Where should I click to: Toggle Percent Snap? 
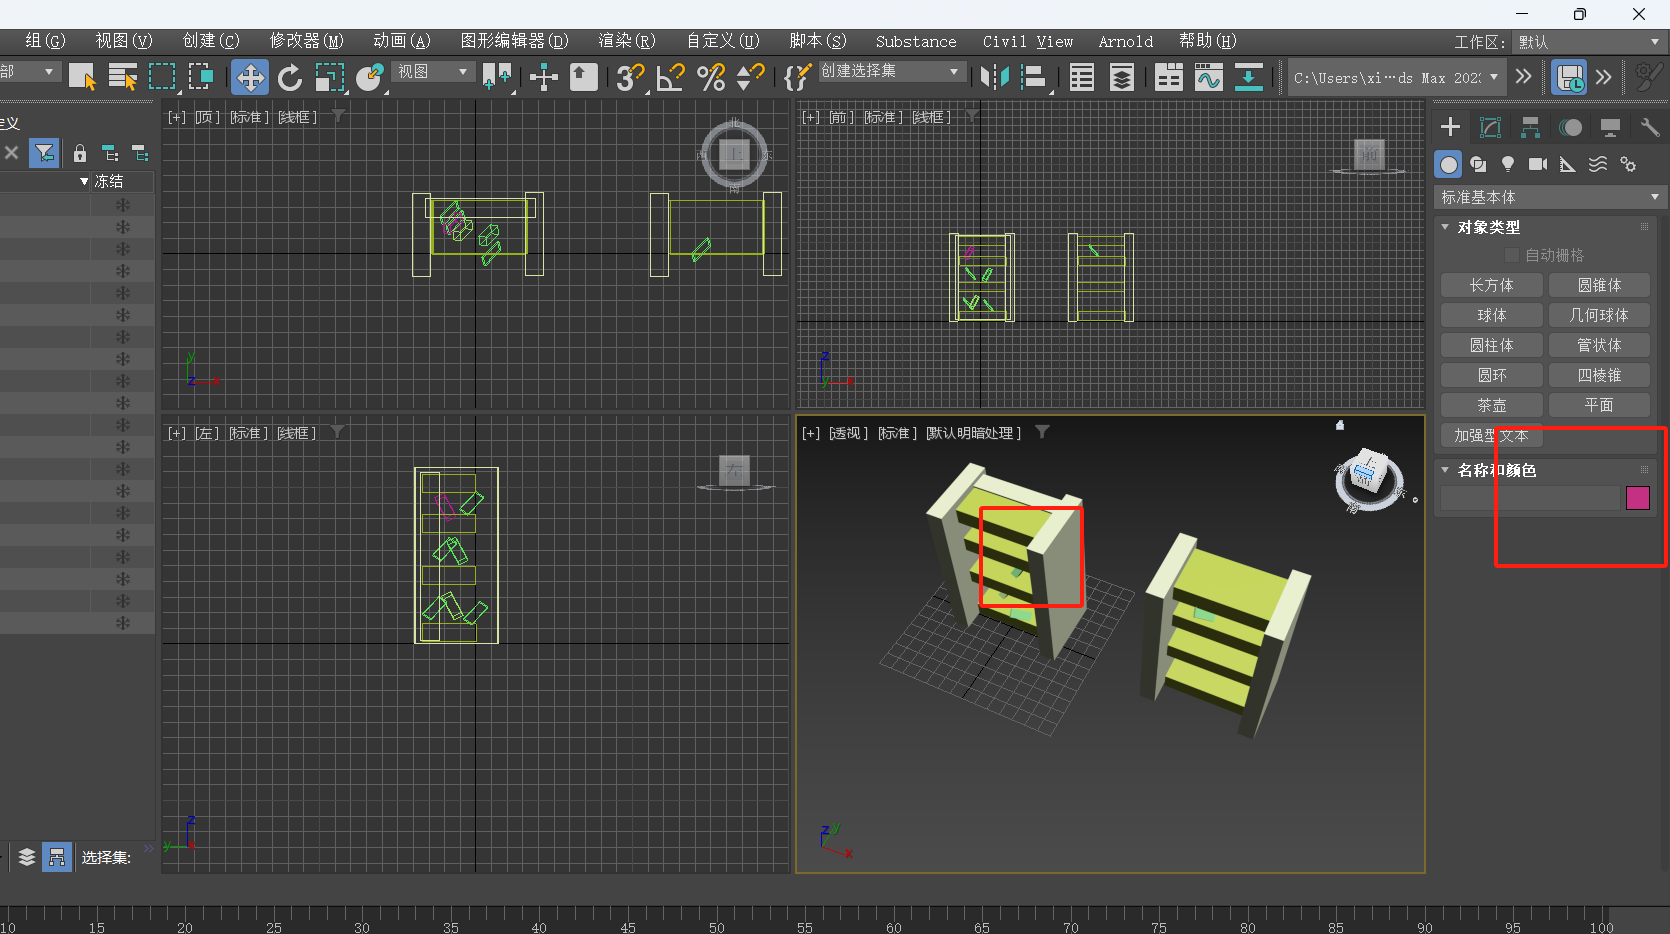pos(711,77)
